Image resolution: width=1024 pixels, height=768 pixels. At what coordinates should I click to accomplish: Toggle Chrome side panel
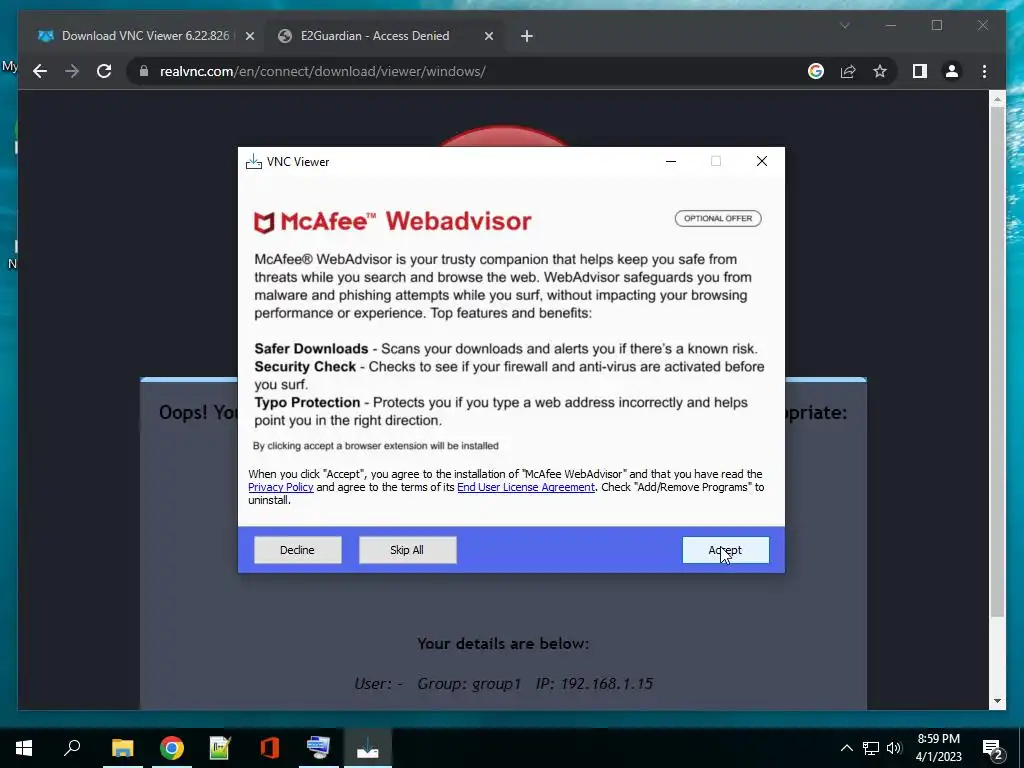tap(920, 71)
